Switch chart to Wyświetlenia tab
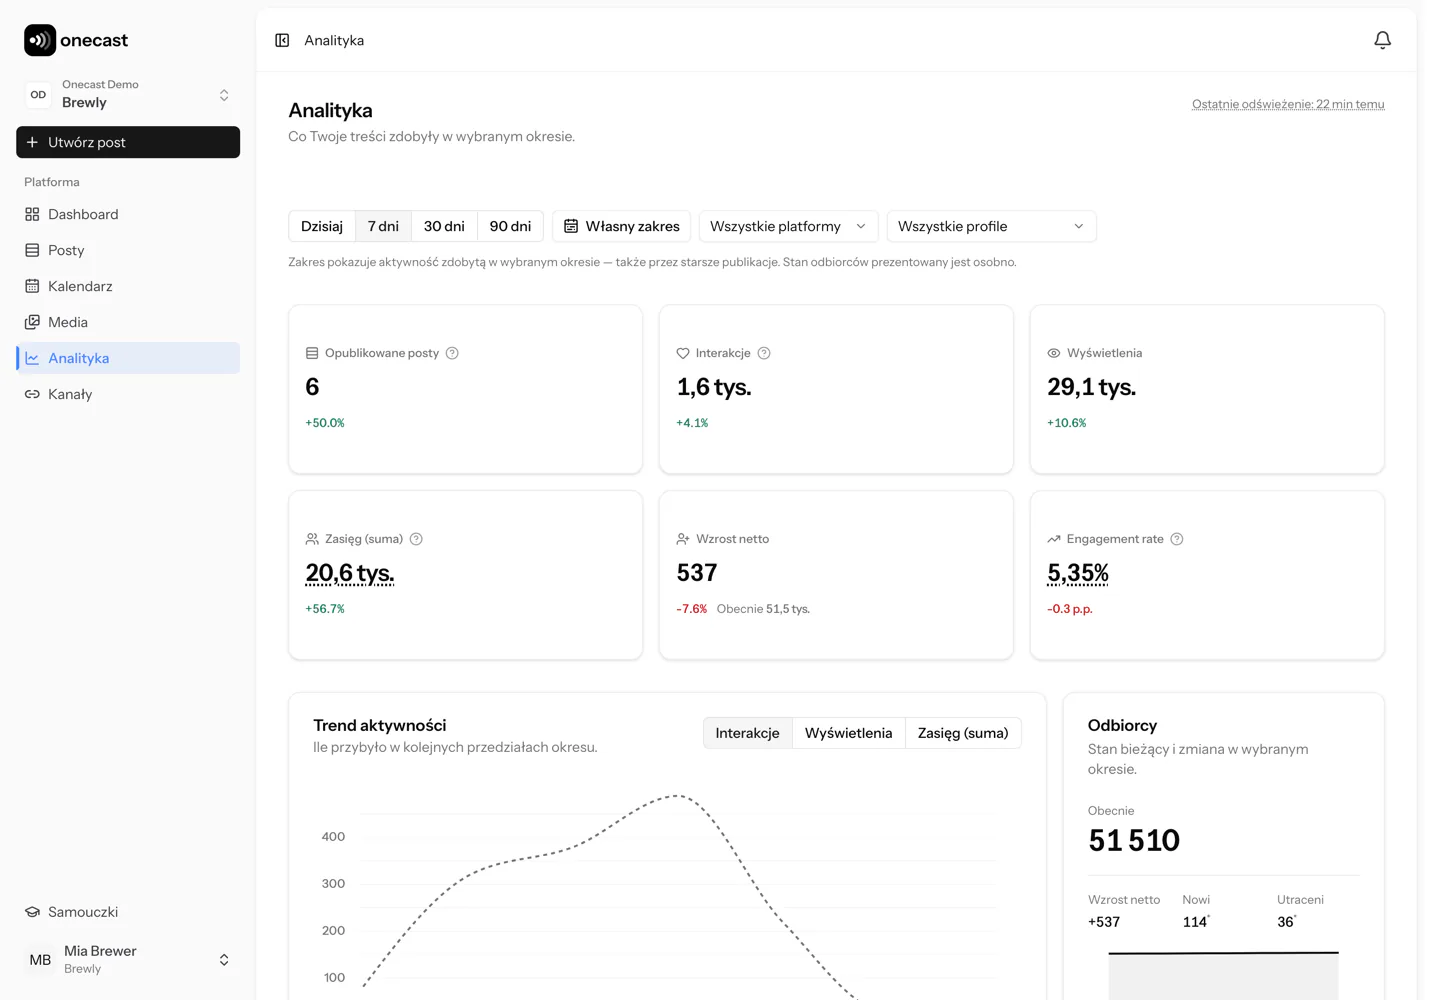 (849, 733)
